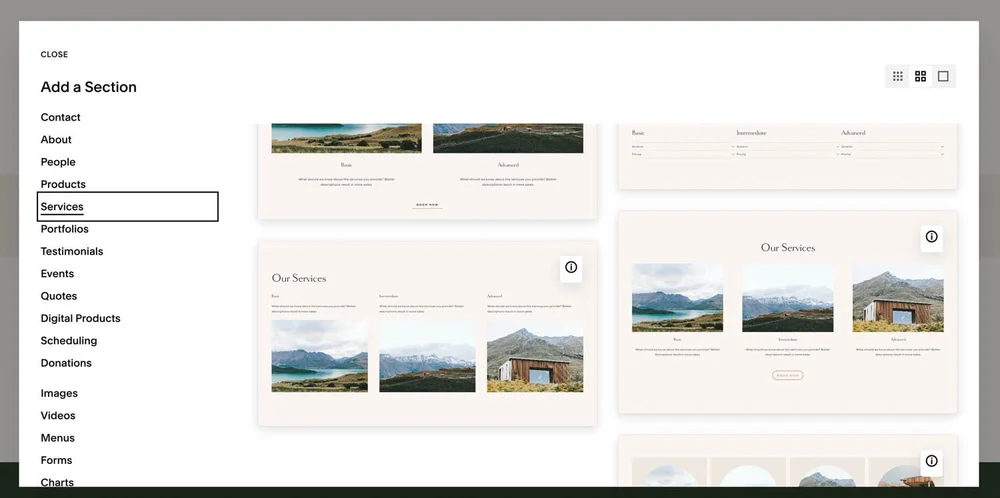The width and height of the screenshot is (1000, 498).
Task: Select Videos section category
Action: tap(58, 416)
